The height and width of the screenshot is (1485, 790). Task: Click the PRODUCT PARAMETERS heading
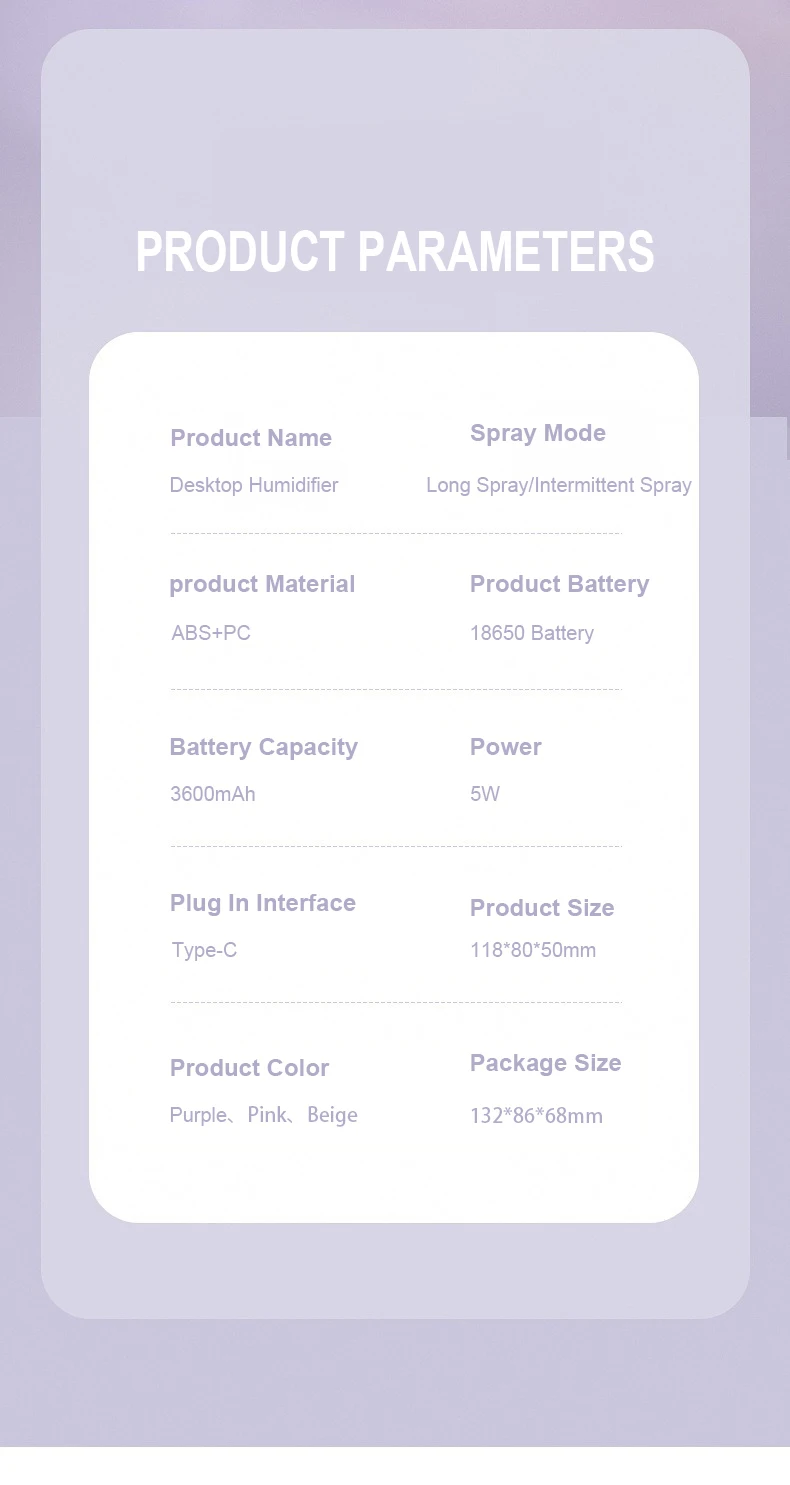coord(395,252)
